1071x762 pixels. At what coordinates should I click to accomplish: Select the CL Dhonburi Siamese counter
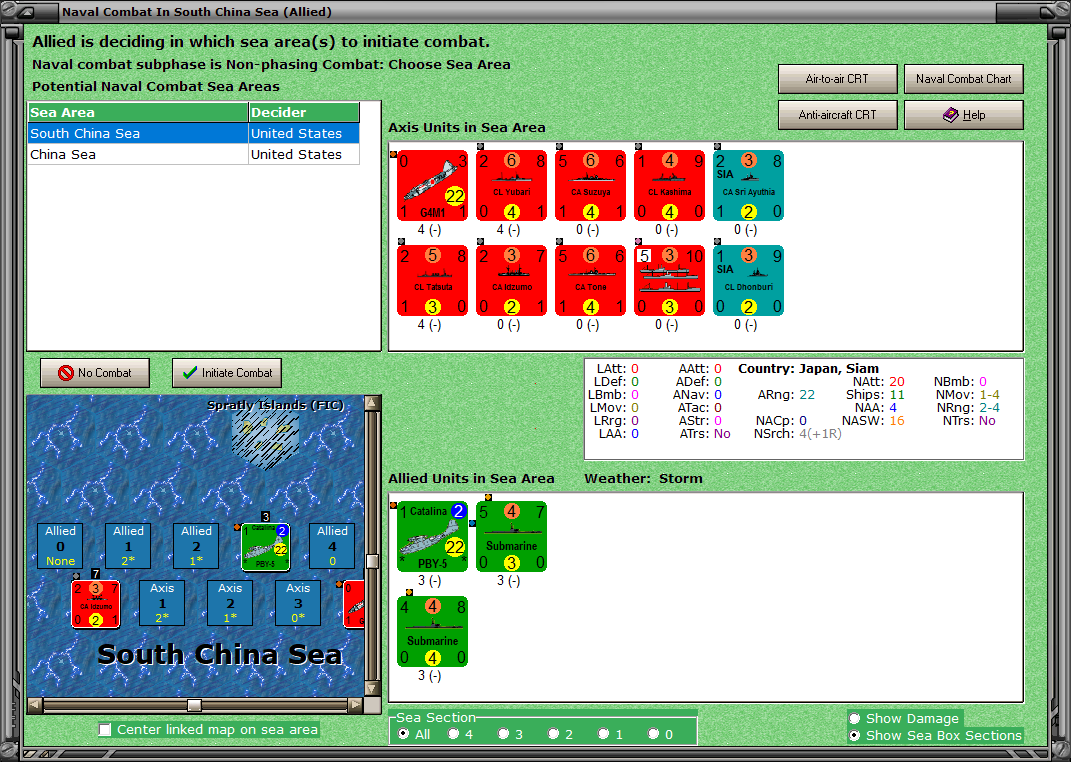point(749,281)
